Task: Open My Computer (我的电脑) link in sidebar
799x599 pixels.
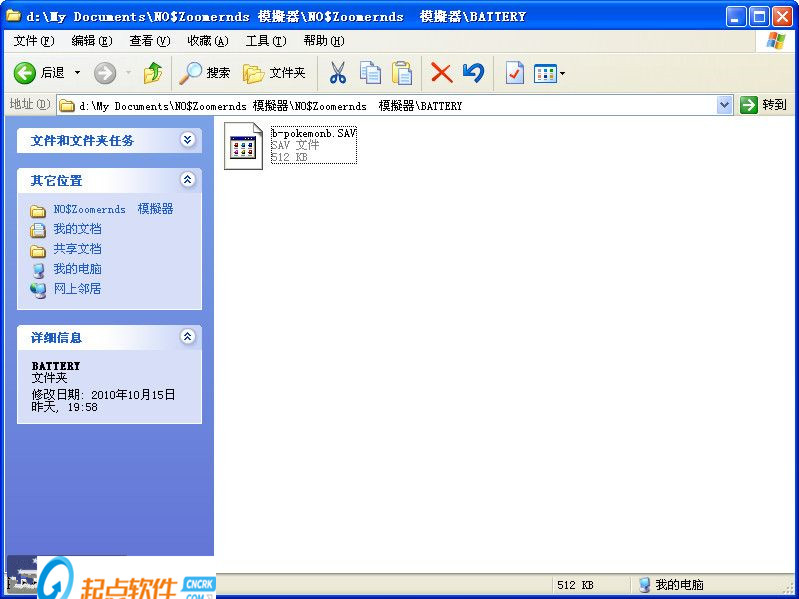Action: click(x=77, y=268)
